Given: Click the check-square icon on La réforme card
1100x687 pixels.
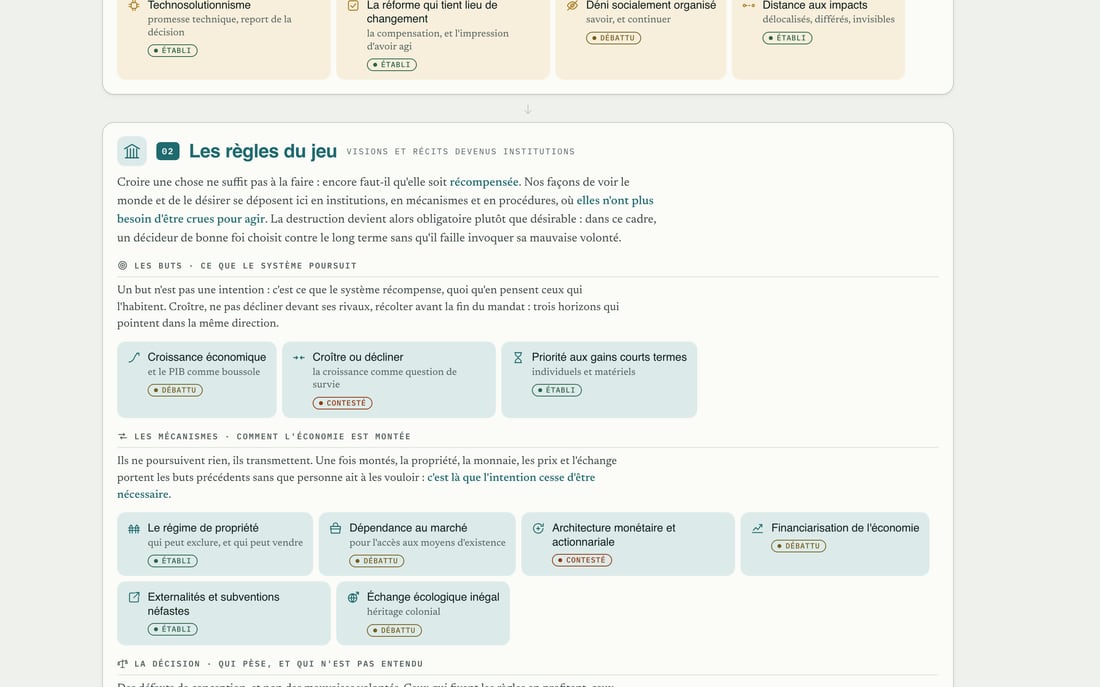Looking at the screenshot, I should pyautogui.click(x=353, y=6).
